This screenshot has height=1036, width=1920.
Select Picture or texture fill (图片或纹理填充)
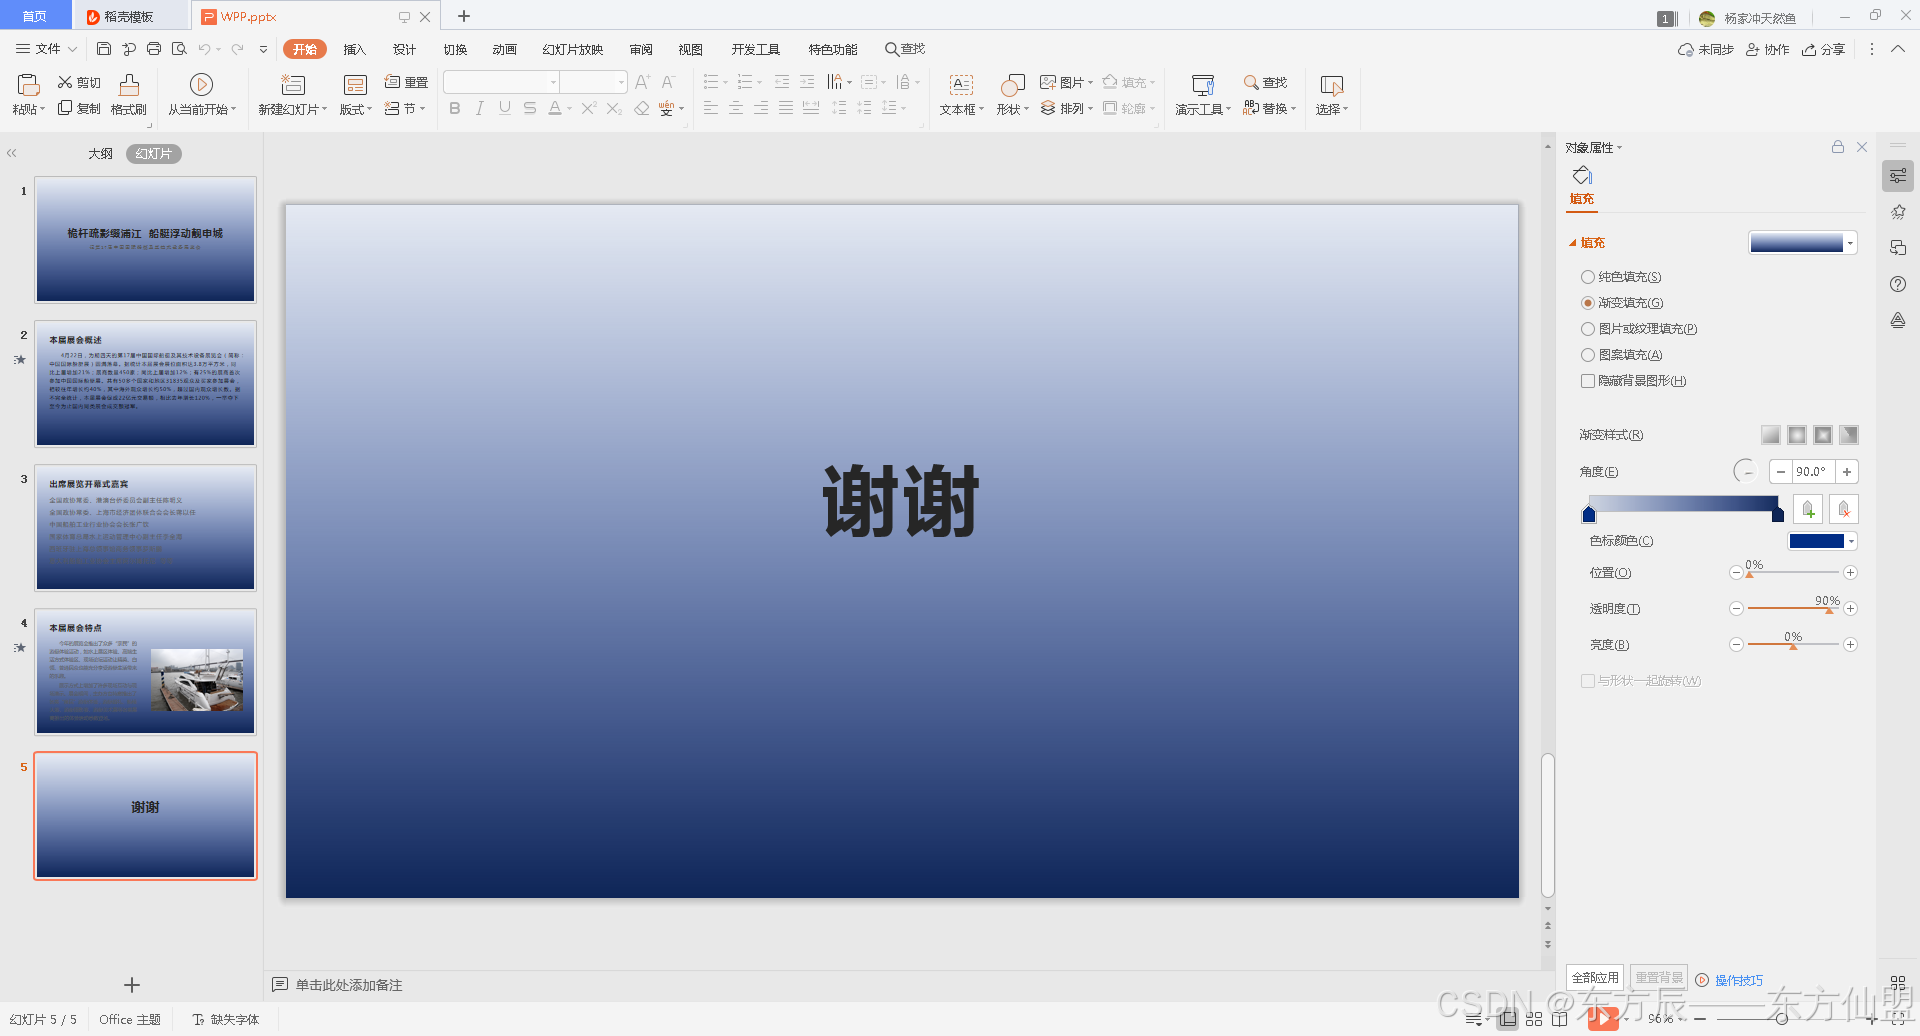pos(1588,329)
